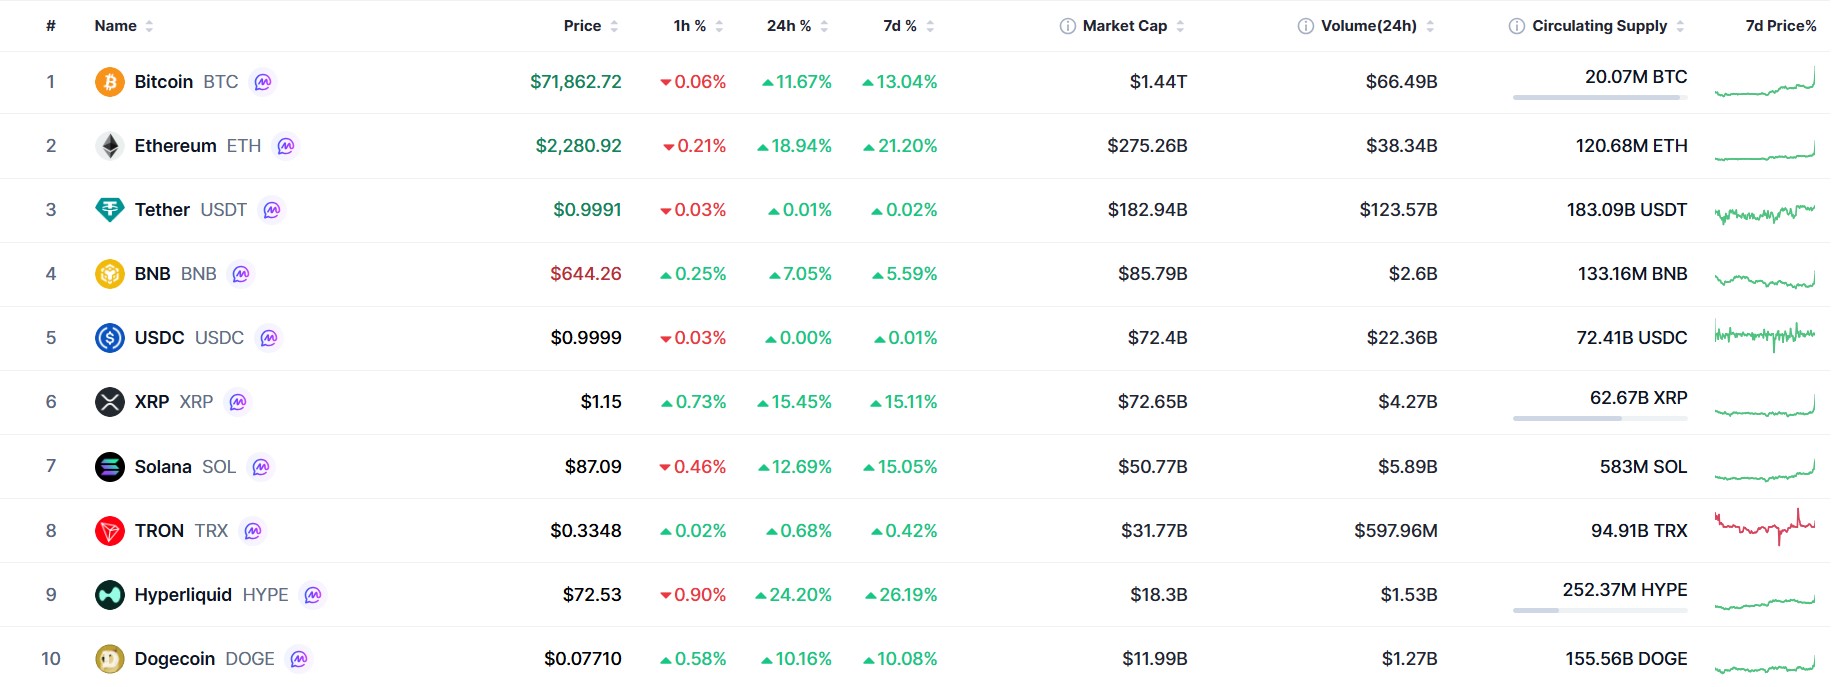Sort the table by Price column
1842x687 pixels.
pyautogui.click(x=591, y=26)
